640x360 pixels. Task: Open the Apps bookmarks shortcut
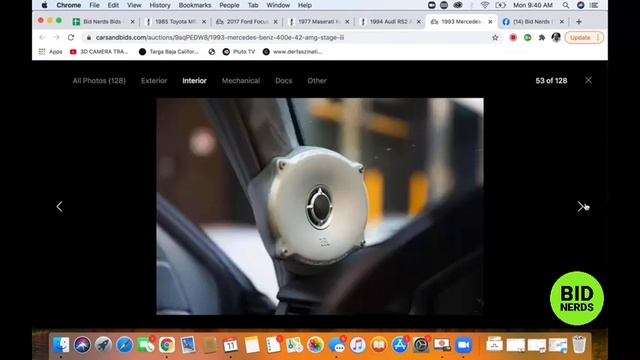51,52
